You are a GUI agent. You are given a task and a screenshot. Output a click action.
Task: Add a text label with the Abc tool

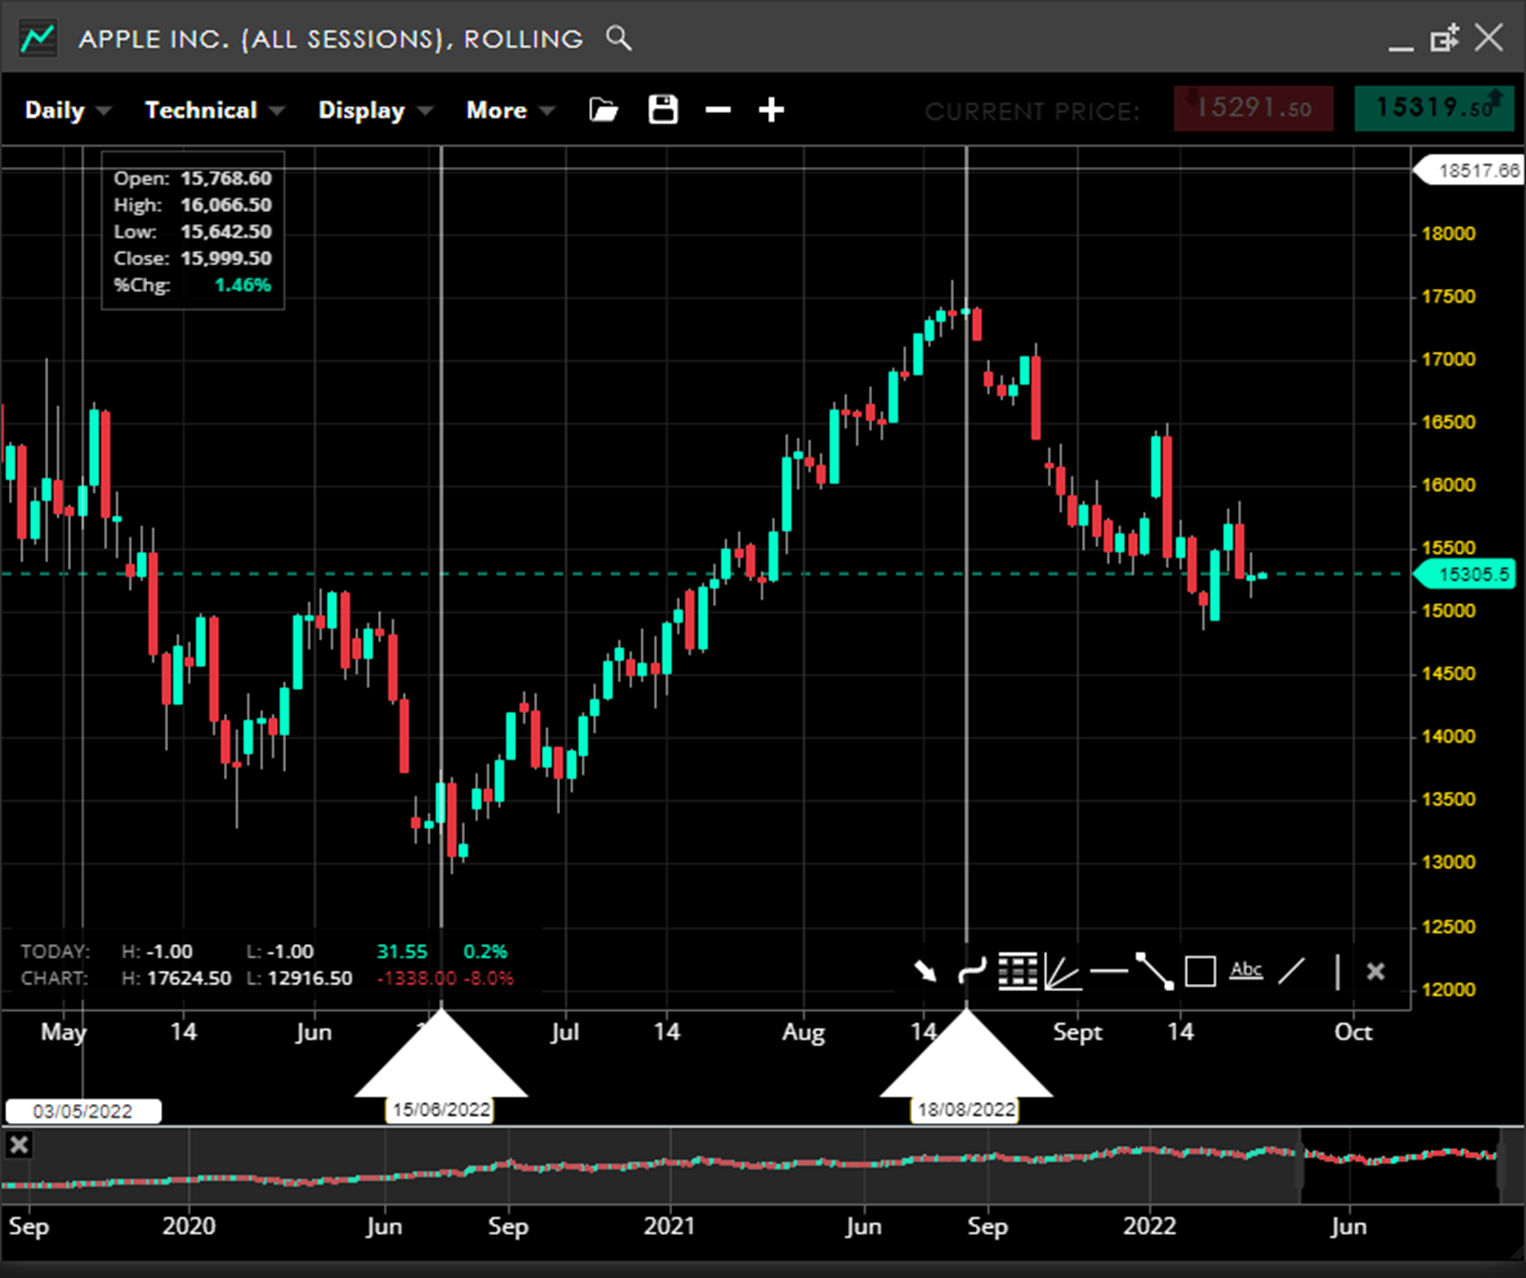click(x=1246, y=970)
